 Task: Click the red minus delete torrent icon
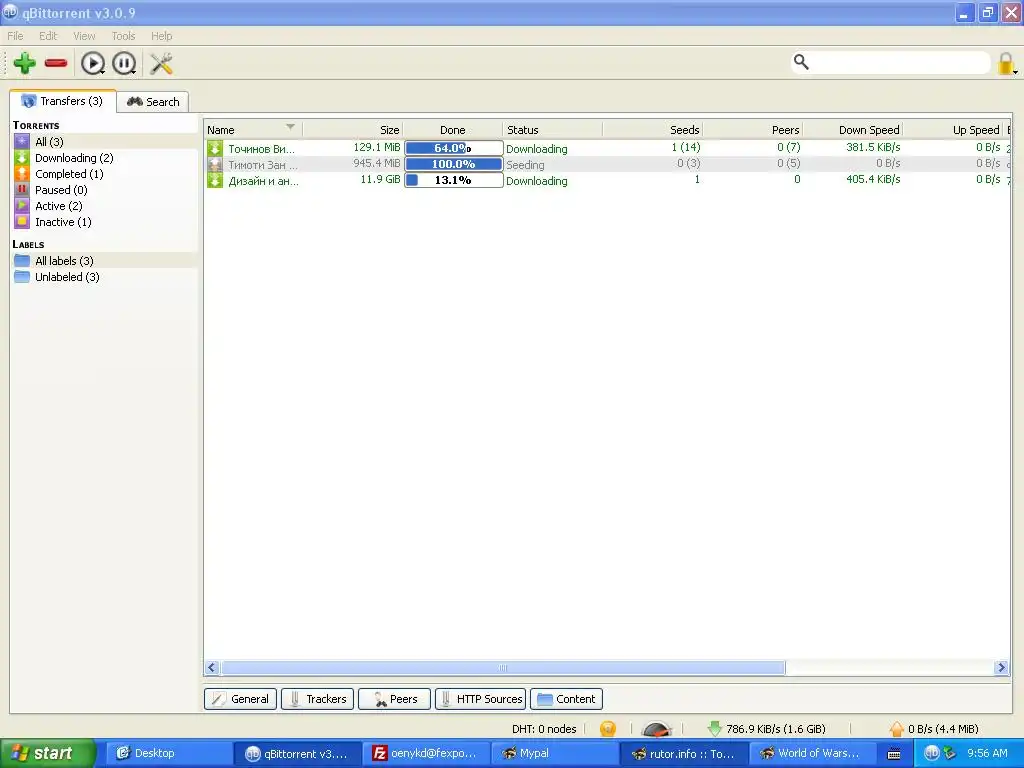click(x=56, y=63)
